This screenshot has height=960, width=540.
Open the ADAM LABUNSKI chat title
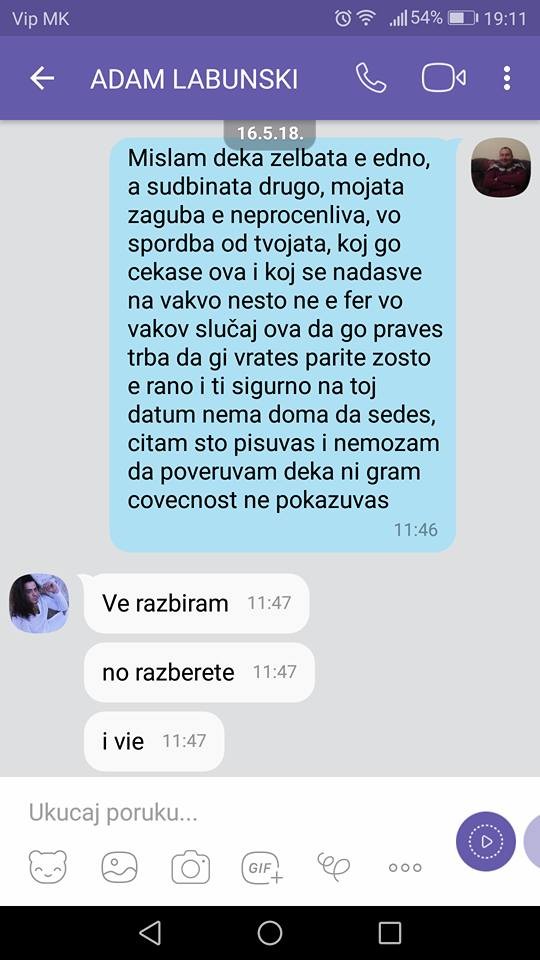click(194, 79)
